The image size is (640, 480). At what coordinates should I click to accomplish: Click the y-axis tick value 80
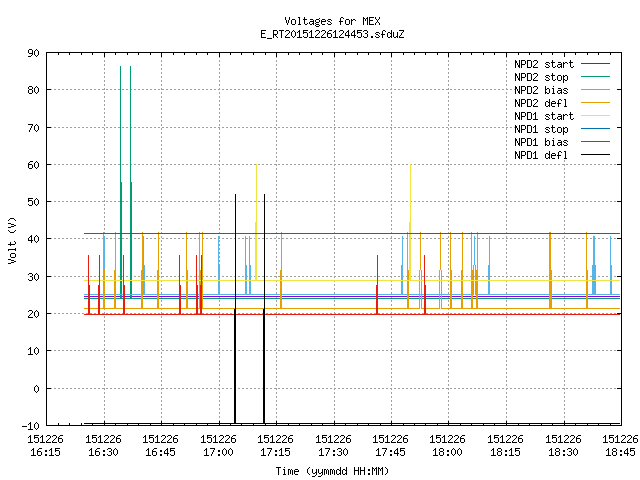click(33, 90)
